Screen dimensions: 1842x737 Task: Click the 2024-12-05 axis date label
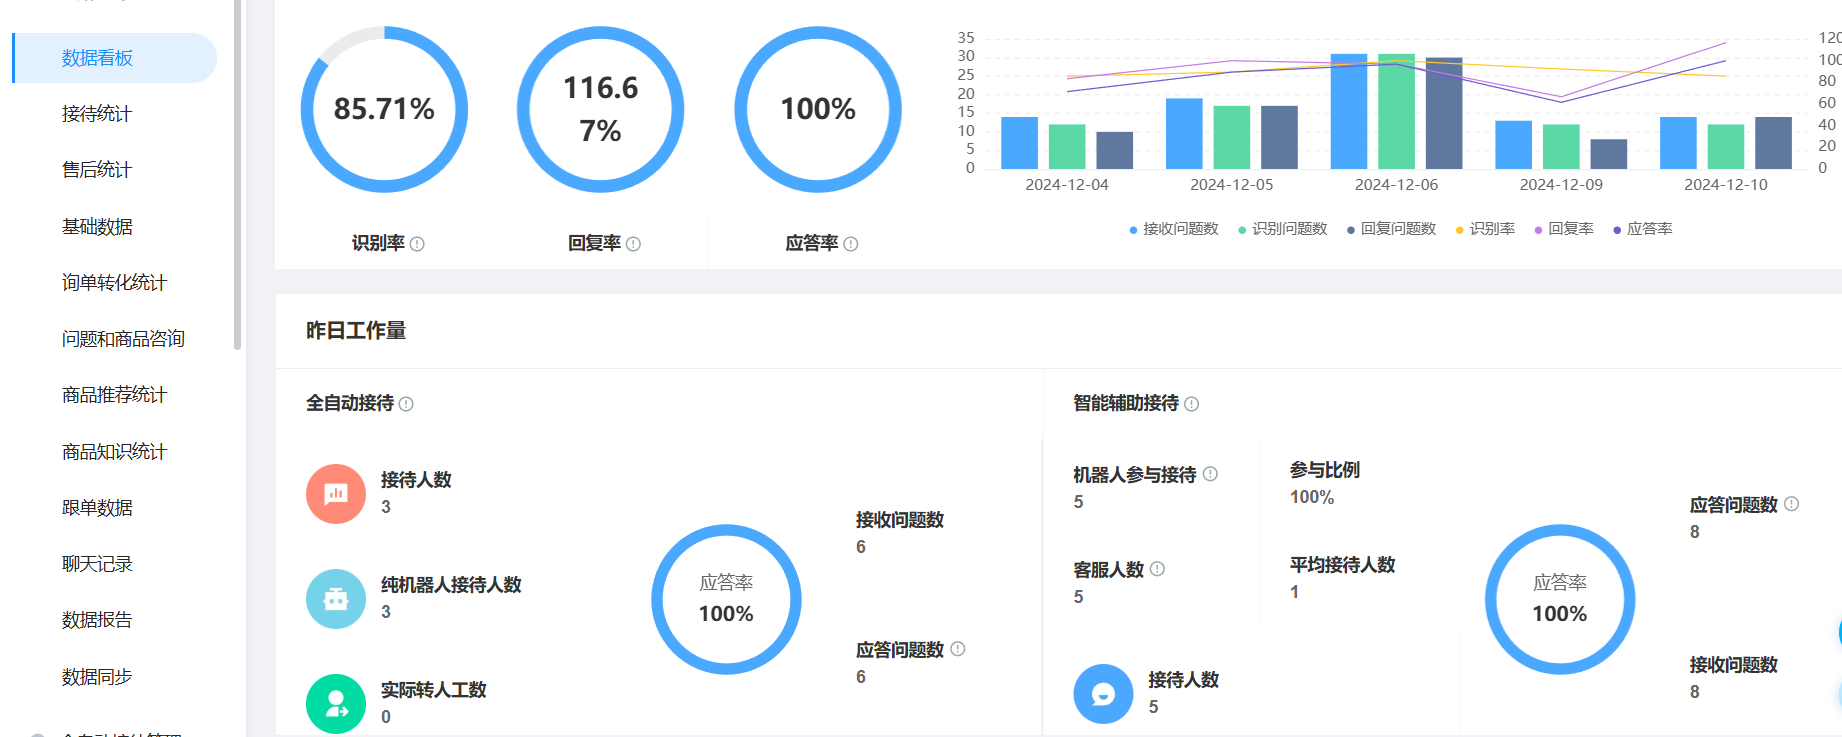1232,185
